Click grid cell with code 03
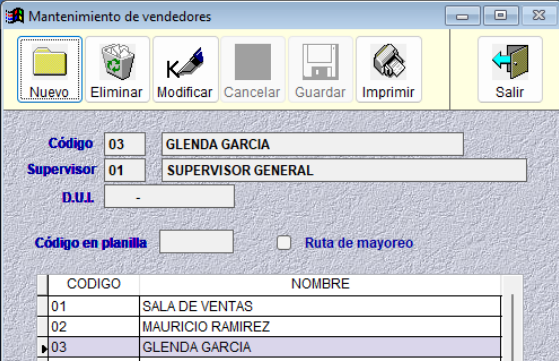This screenshot has height=361, width=559. (94, 347)
